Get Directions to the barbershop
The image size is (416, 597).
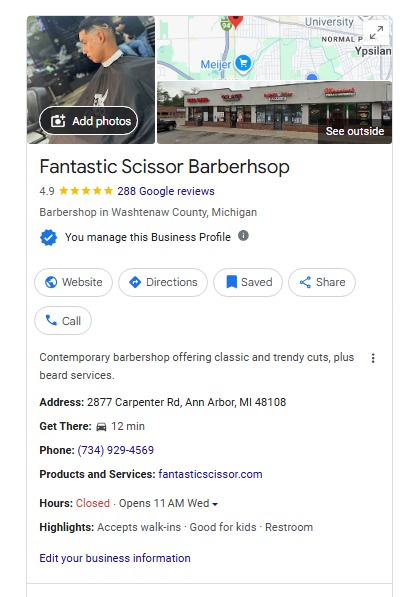point(163,282)
